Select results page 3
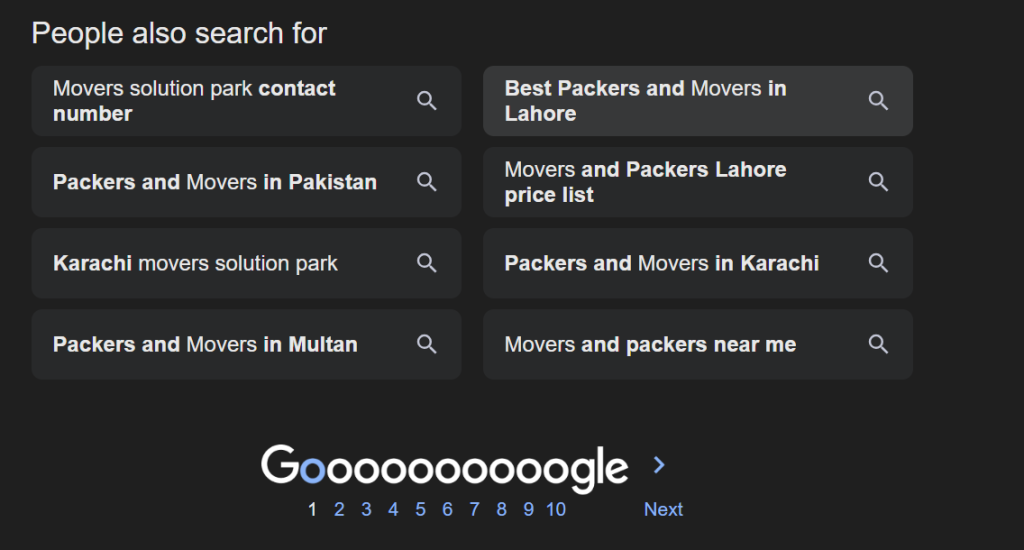The image size is (1024, 550). click(366, 510)
